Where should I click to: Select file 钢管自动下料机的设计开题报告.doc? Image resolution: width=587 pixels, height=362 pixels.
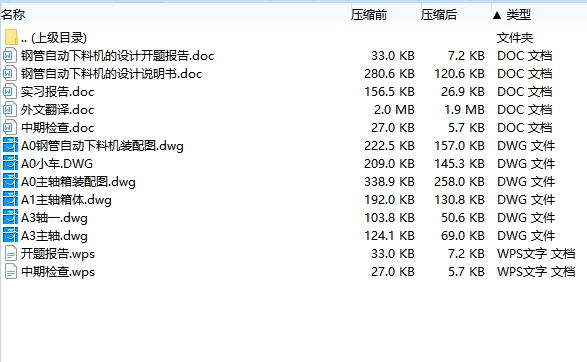coord(118,56)
